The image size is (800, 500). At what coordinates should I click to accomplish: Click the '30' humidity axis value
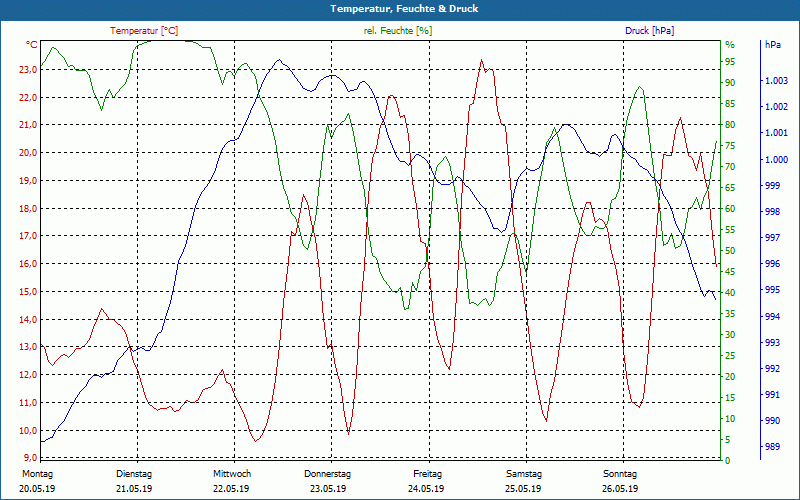click(730, 335)
